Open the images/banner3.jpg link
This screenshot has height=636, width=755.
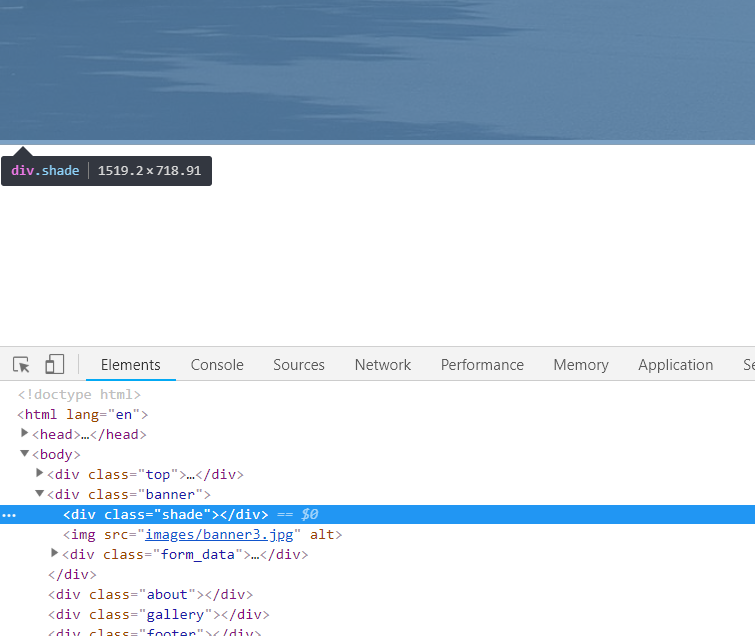point(219,534)
